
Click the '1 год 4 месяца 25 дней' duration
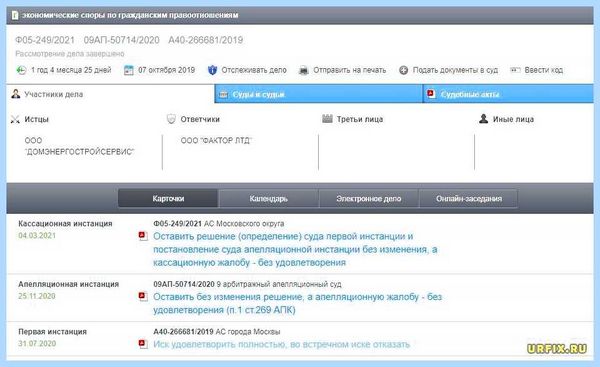pyautogui.click(x=71, y=70)
